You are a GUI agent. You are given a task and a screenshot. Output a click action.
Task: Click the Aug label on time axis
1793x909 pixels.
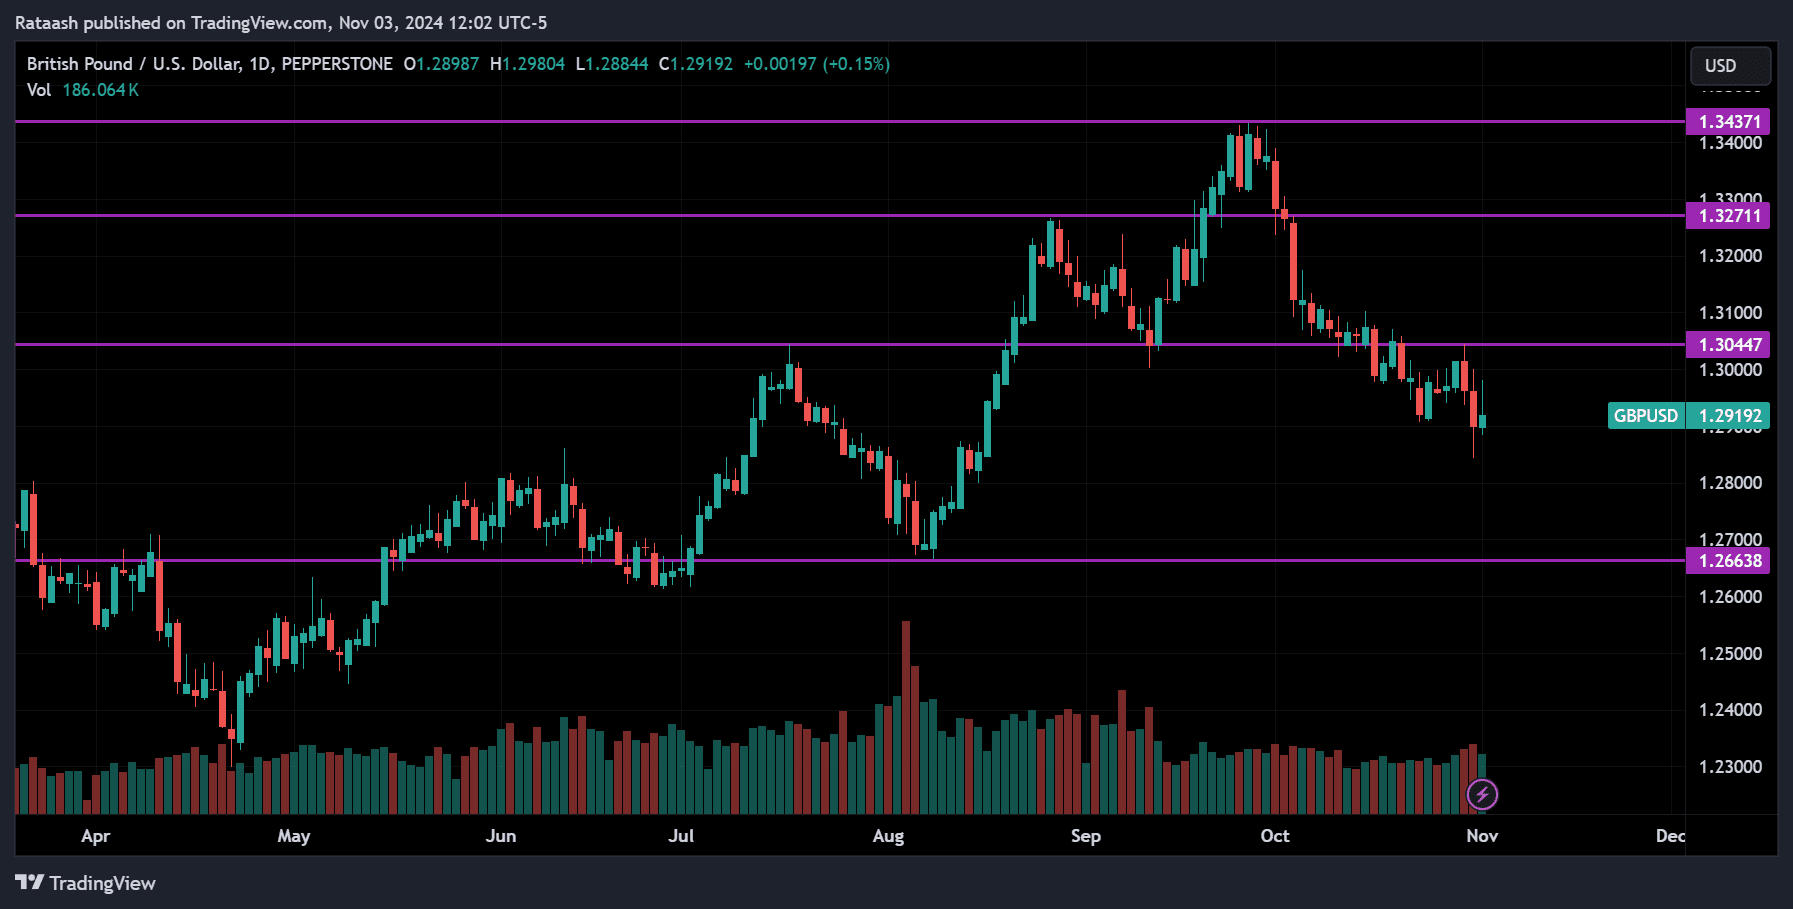pyautogui.click(x=888, y=836)
